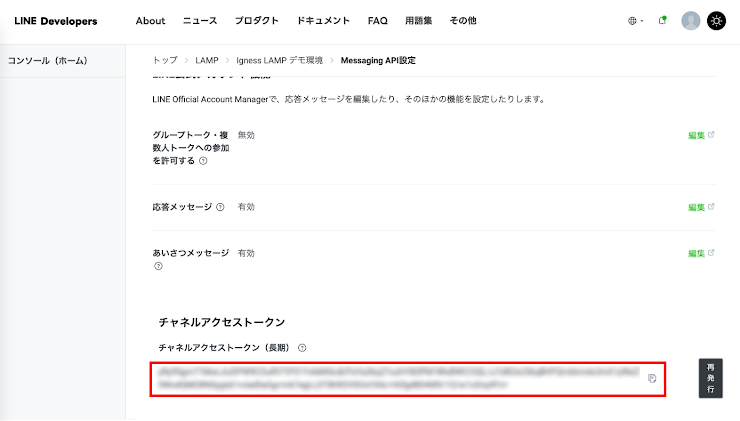
Task: Open the globe language dropdown
Action: [x=635, y=21]
